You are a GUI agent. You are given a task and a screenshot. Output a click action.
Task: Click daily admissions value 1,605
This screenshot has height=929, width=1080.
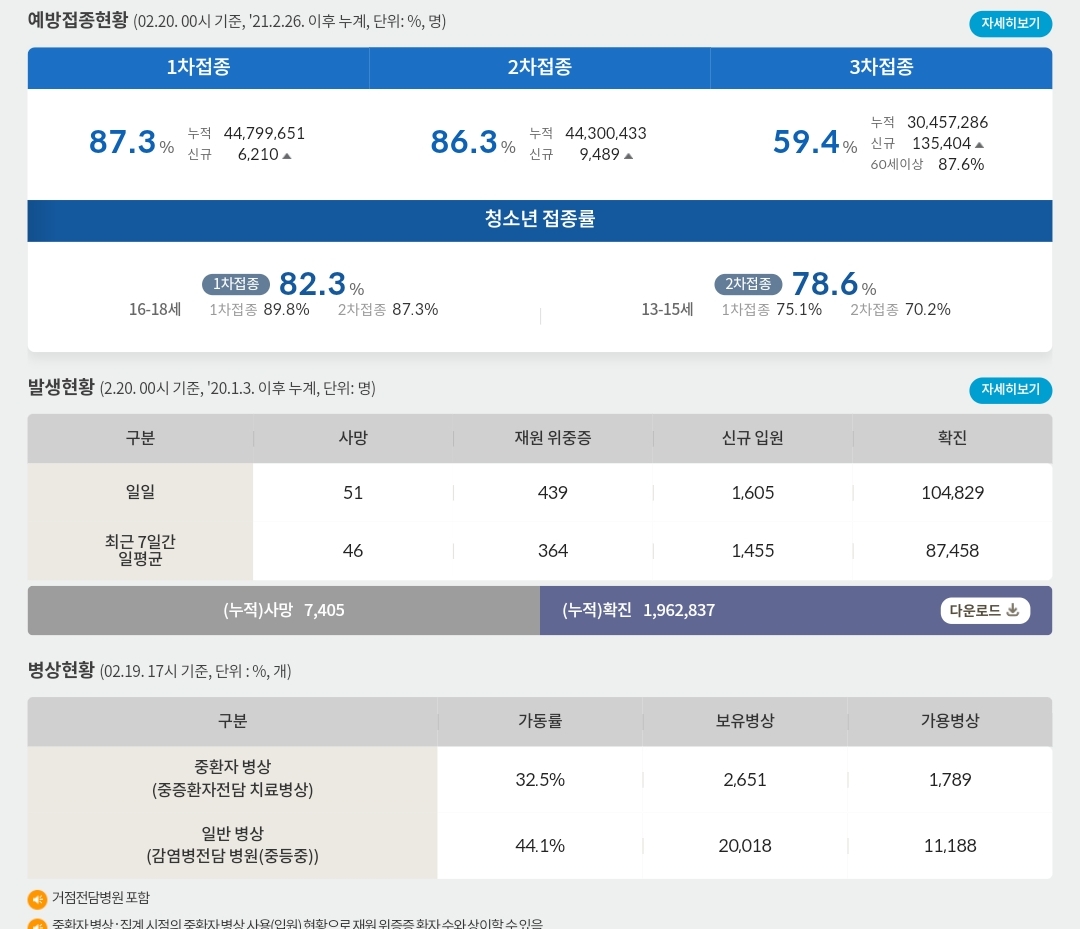point(753,492)
